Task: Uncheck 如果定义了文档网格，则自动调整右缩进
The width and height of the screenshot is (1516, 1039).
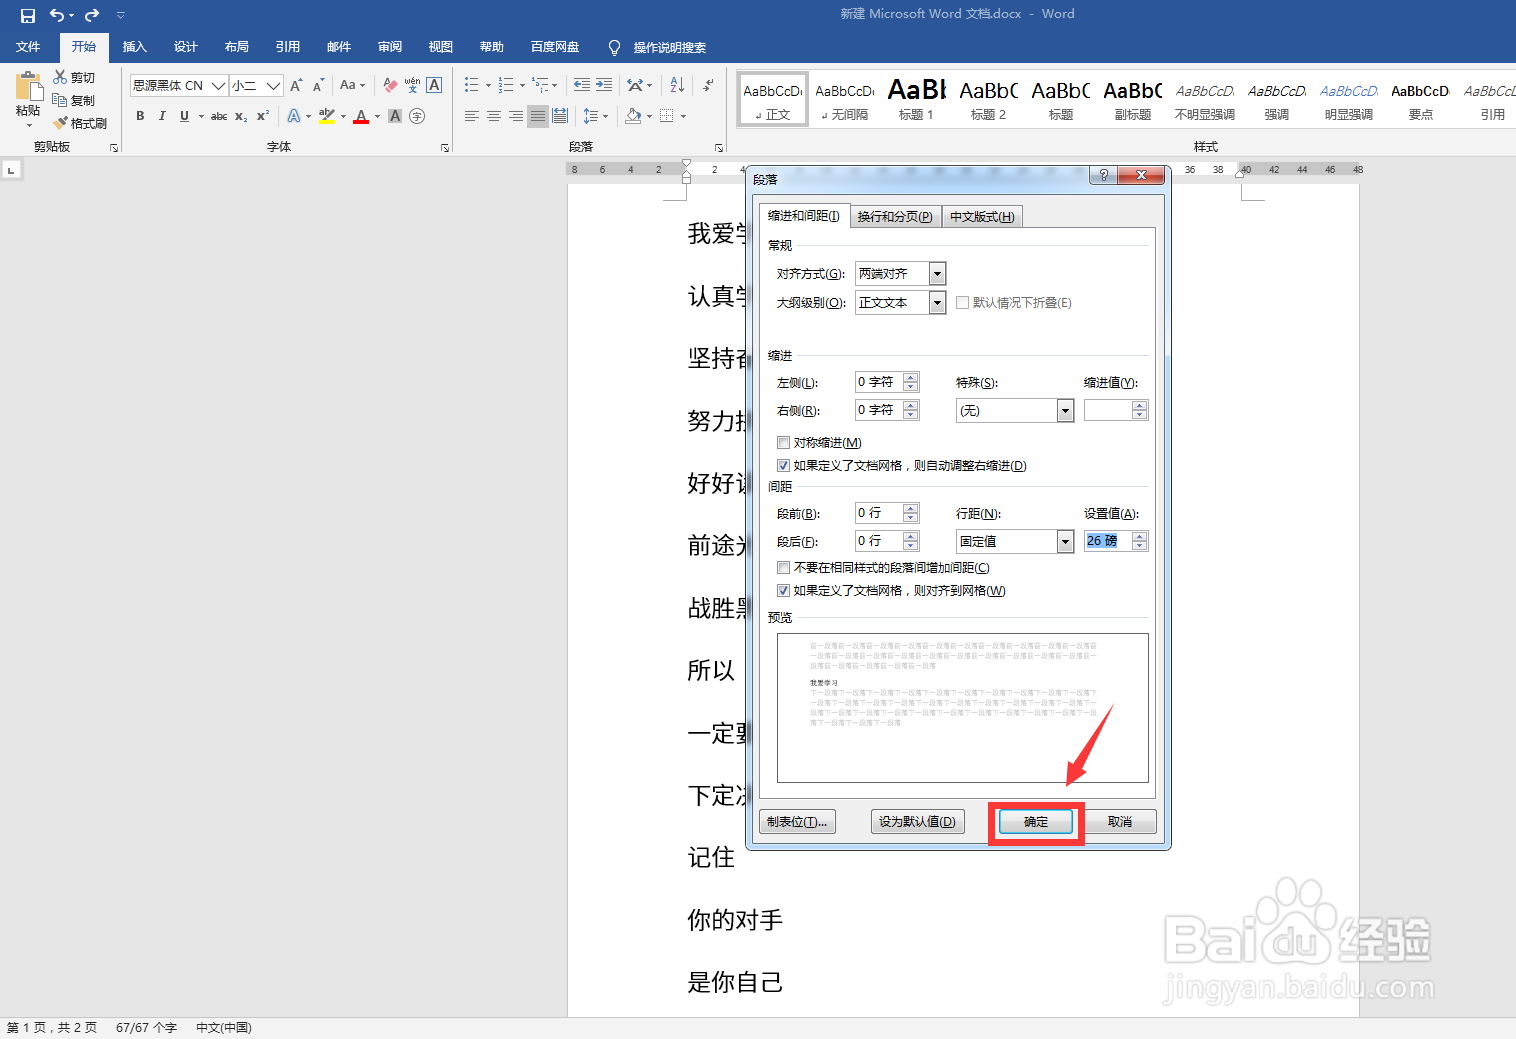Action: (x=784, y=465)
